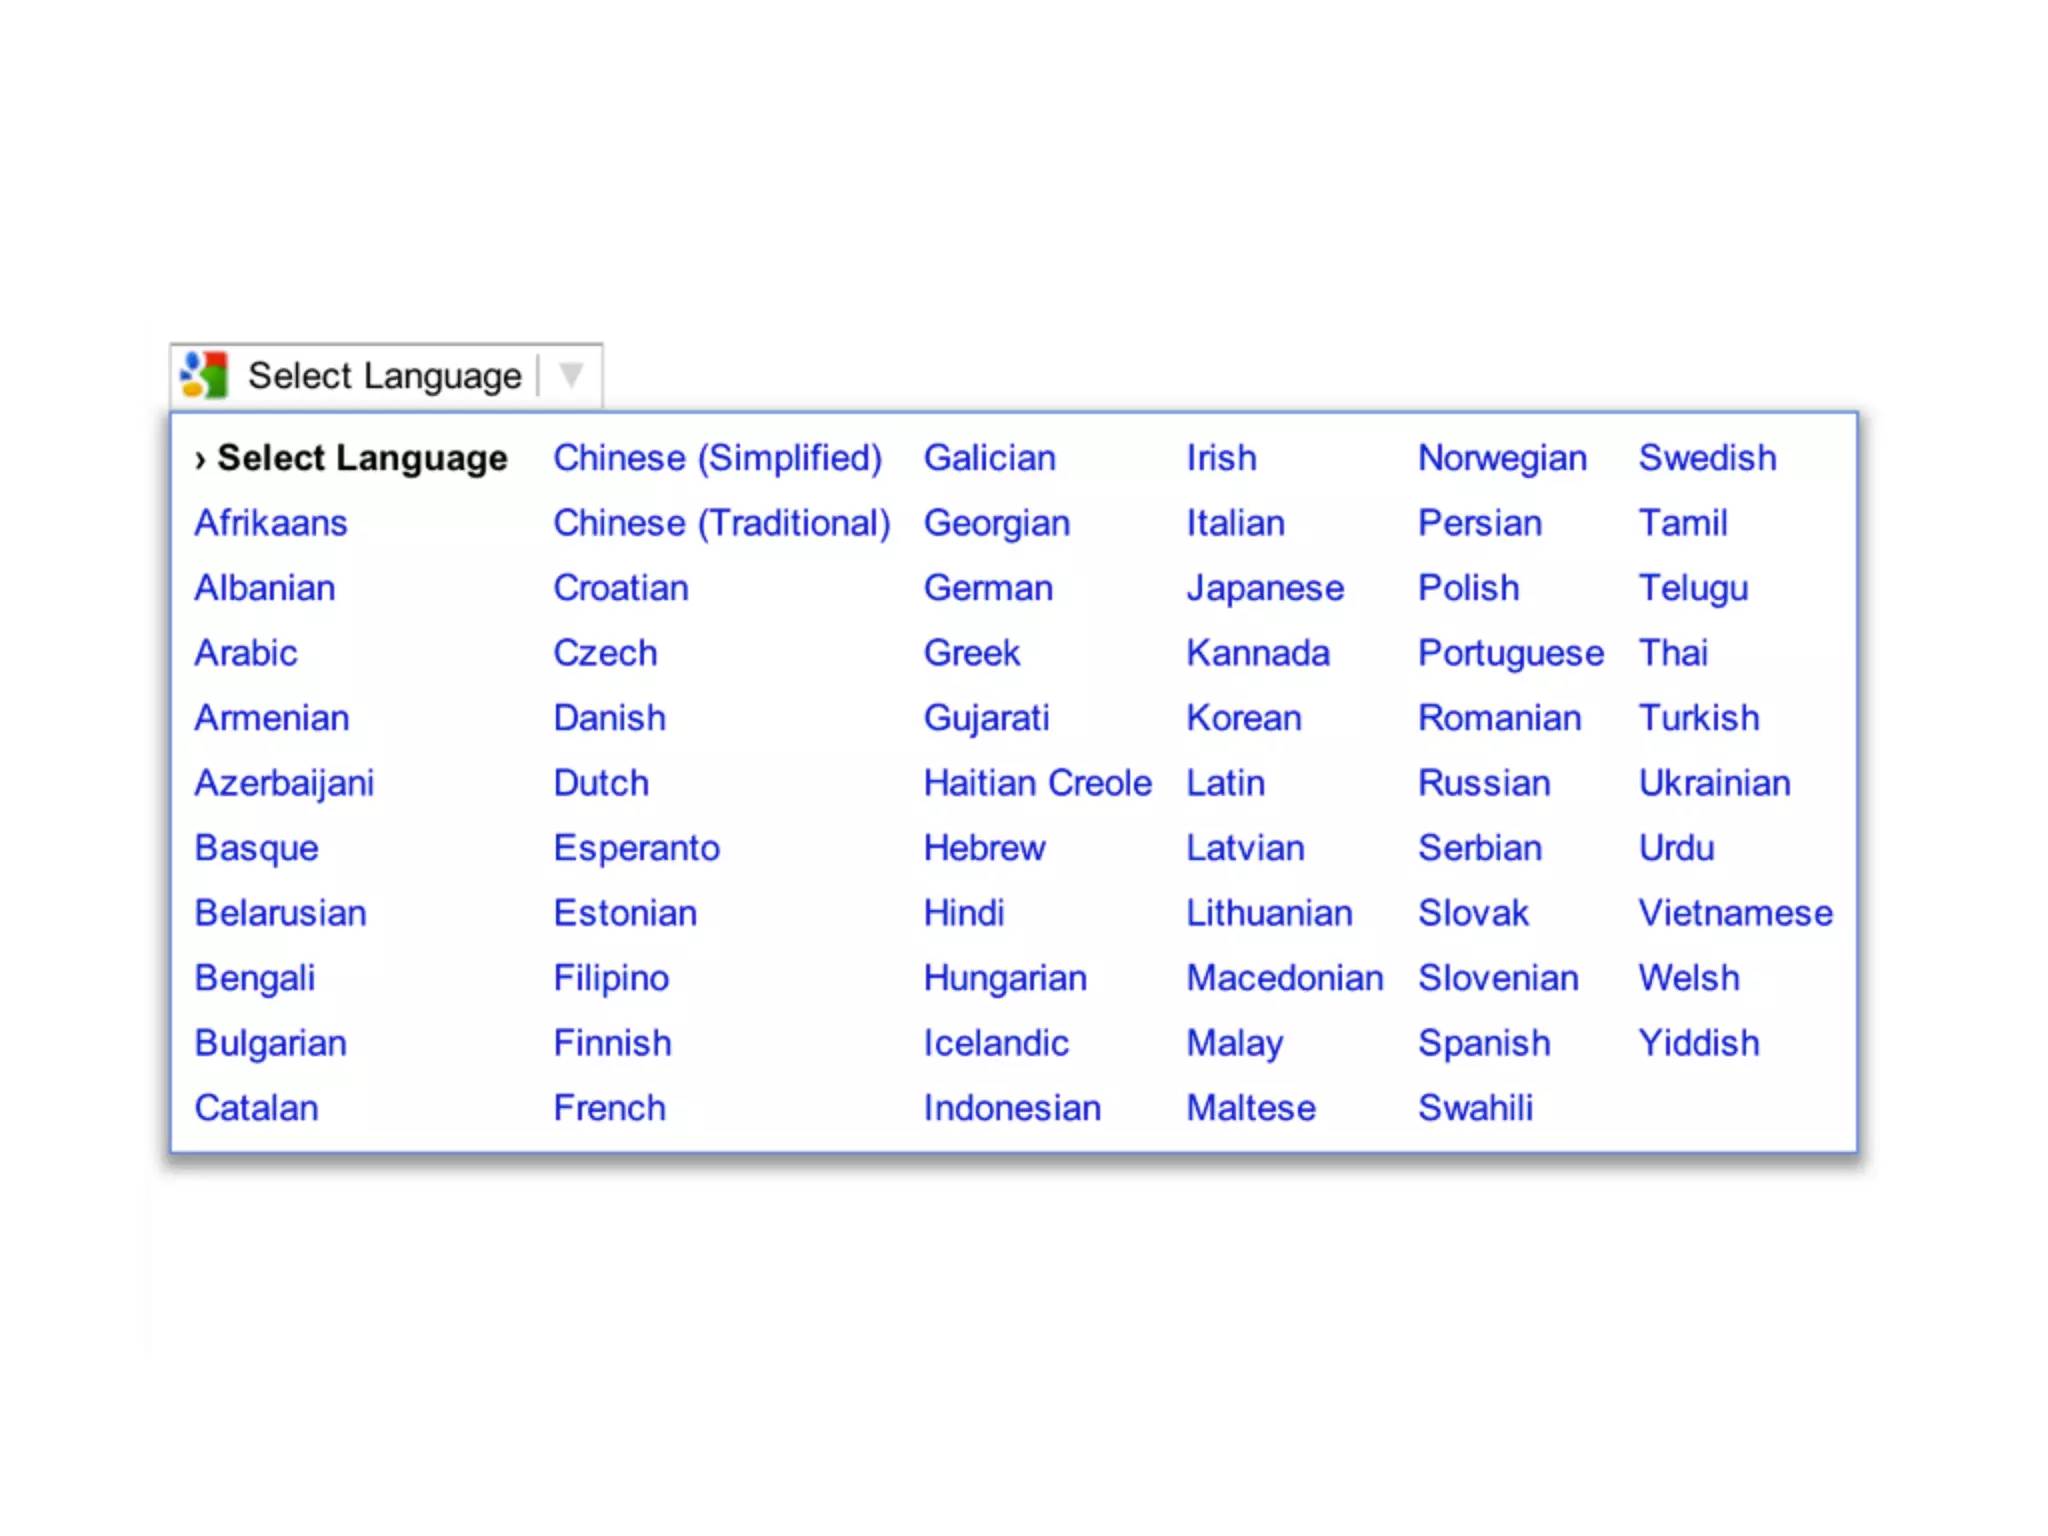
Task: Select Galician from the menu
Action: point(990,458)
